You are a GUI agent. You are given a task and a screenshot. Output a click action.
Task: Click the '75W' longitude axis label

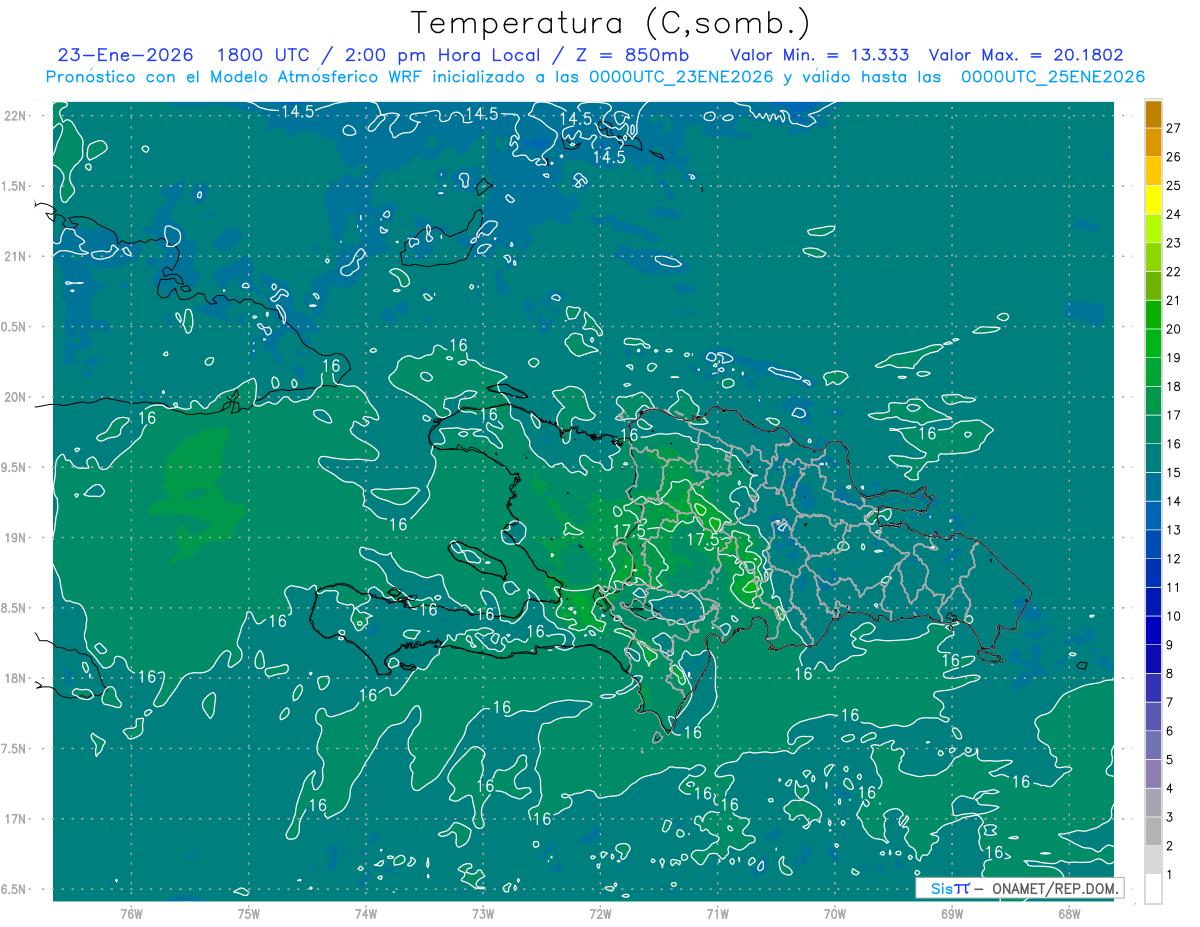pos(248,914)
